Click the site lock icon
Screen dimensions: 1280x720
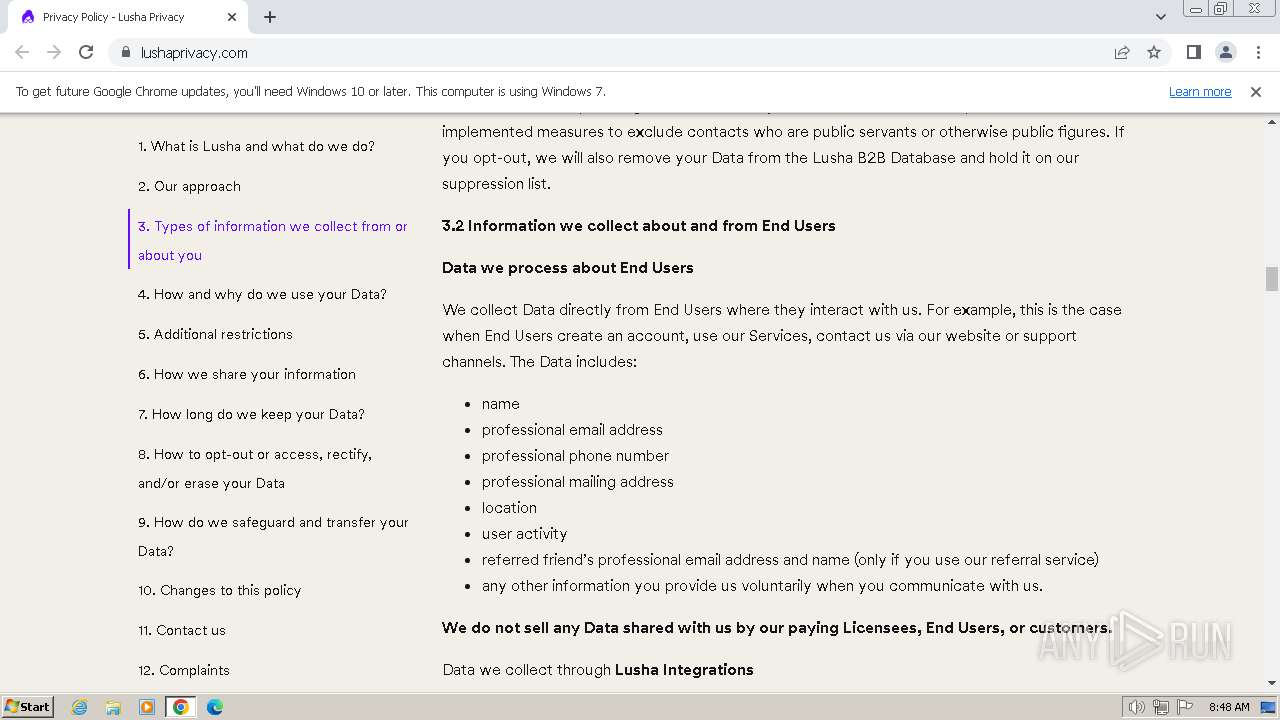coord(125,52)
